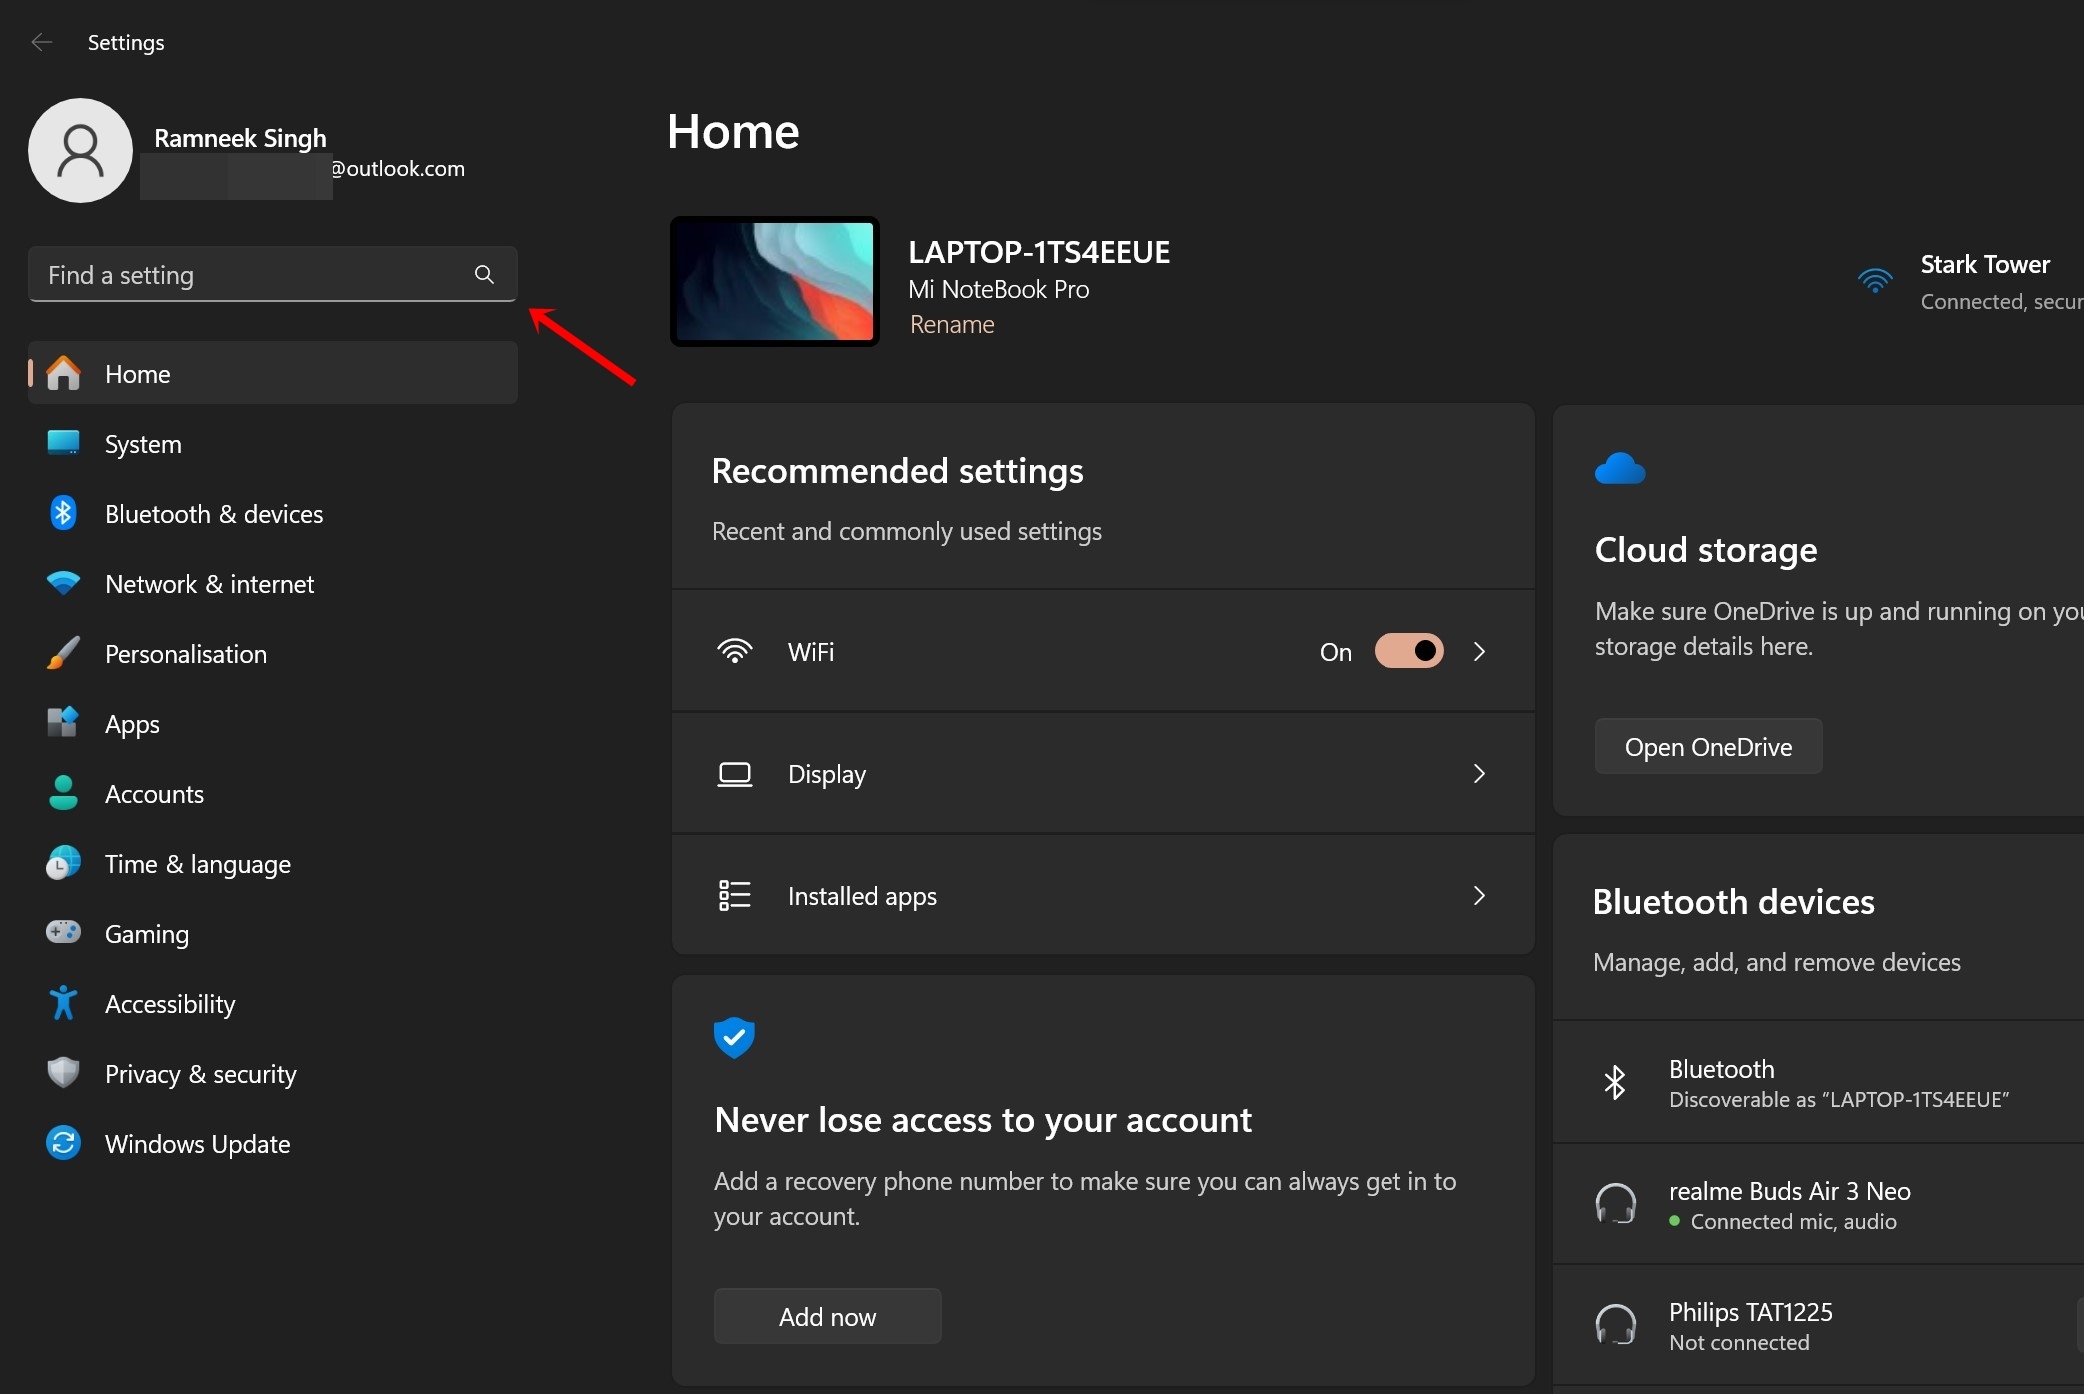Open Accessibility settings
The width and height of the screenshot is (2084, 1394).
tap(273, 1003)
